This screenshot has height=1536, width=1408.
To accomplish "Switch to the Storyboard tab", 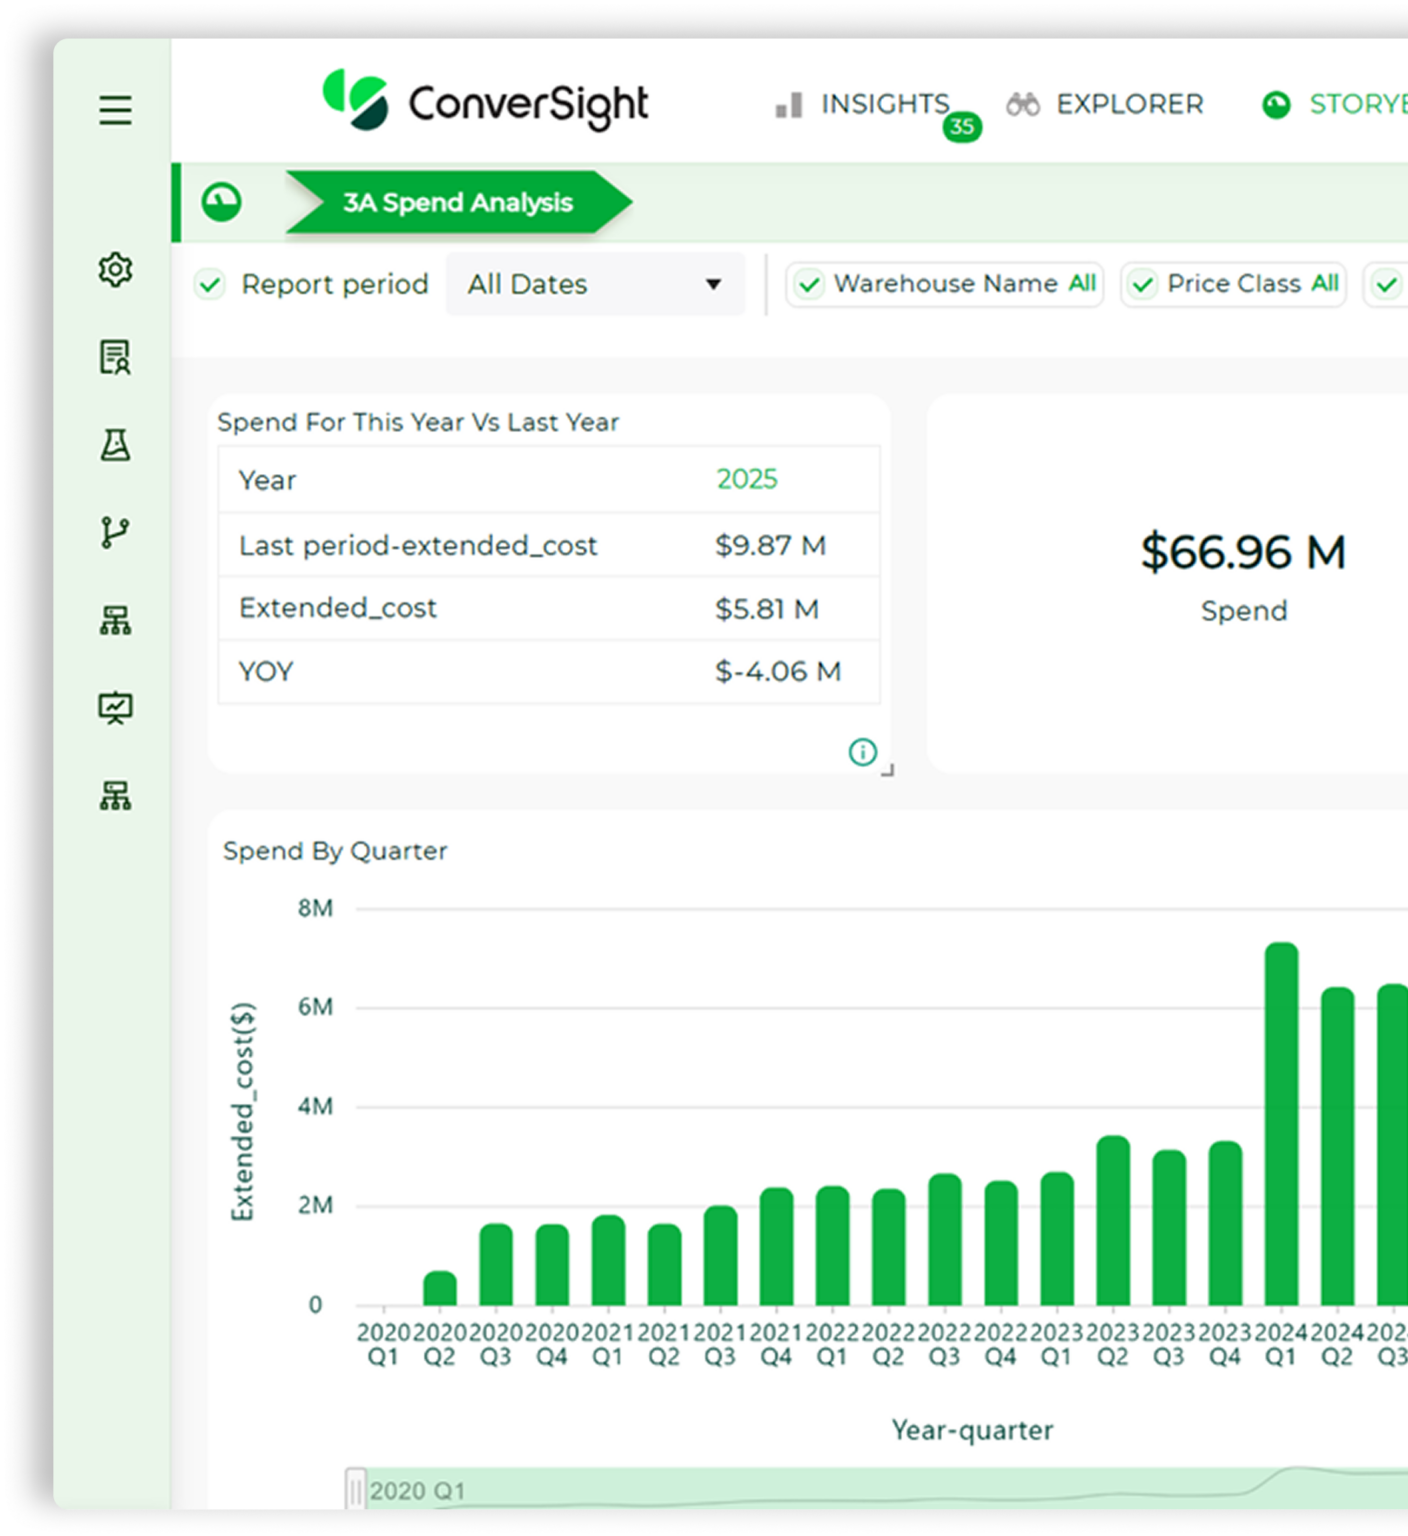I will [1358, 104].
